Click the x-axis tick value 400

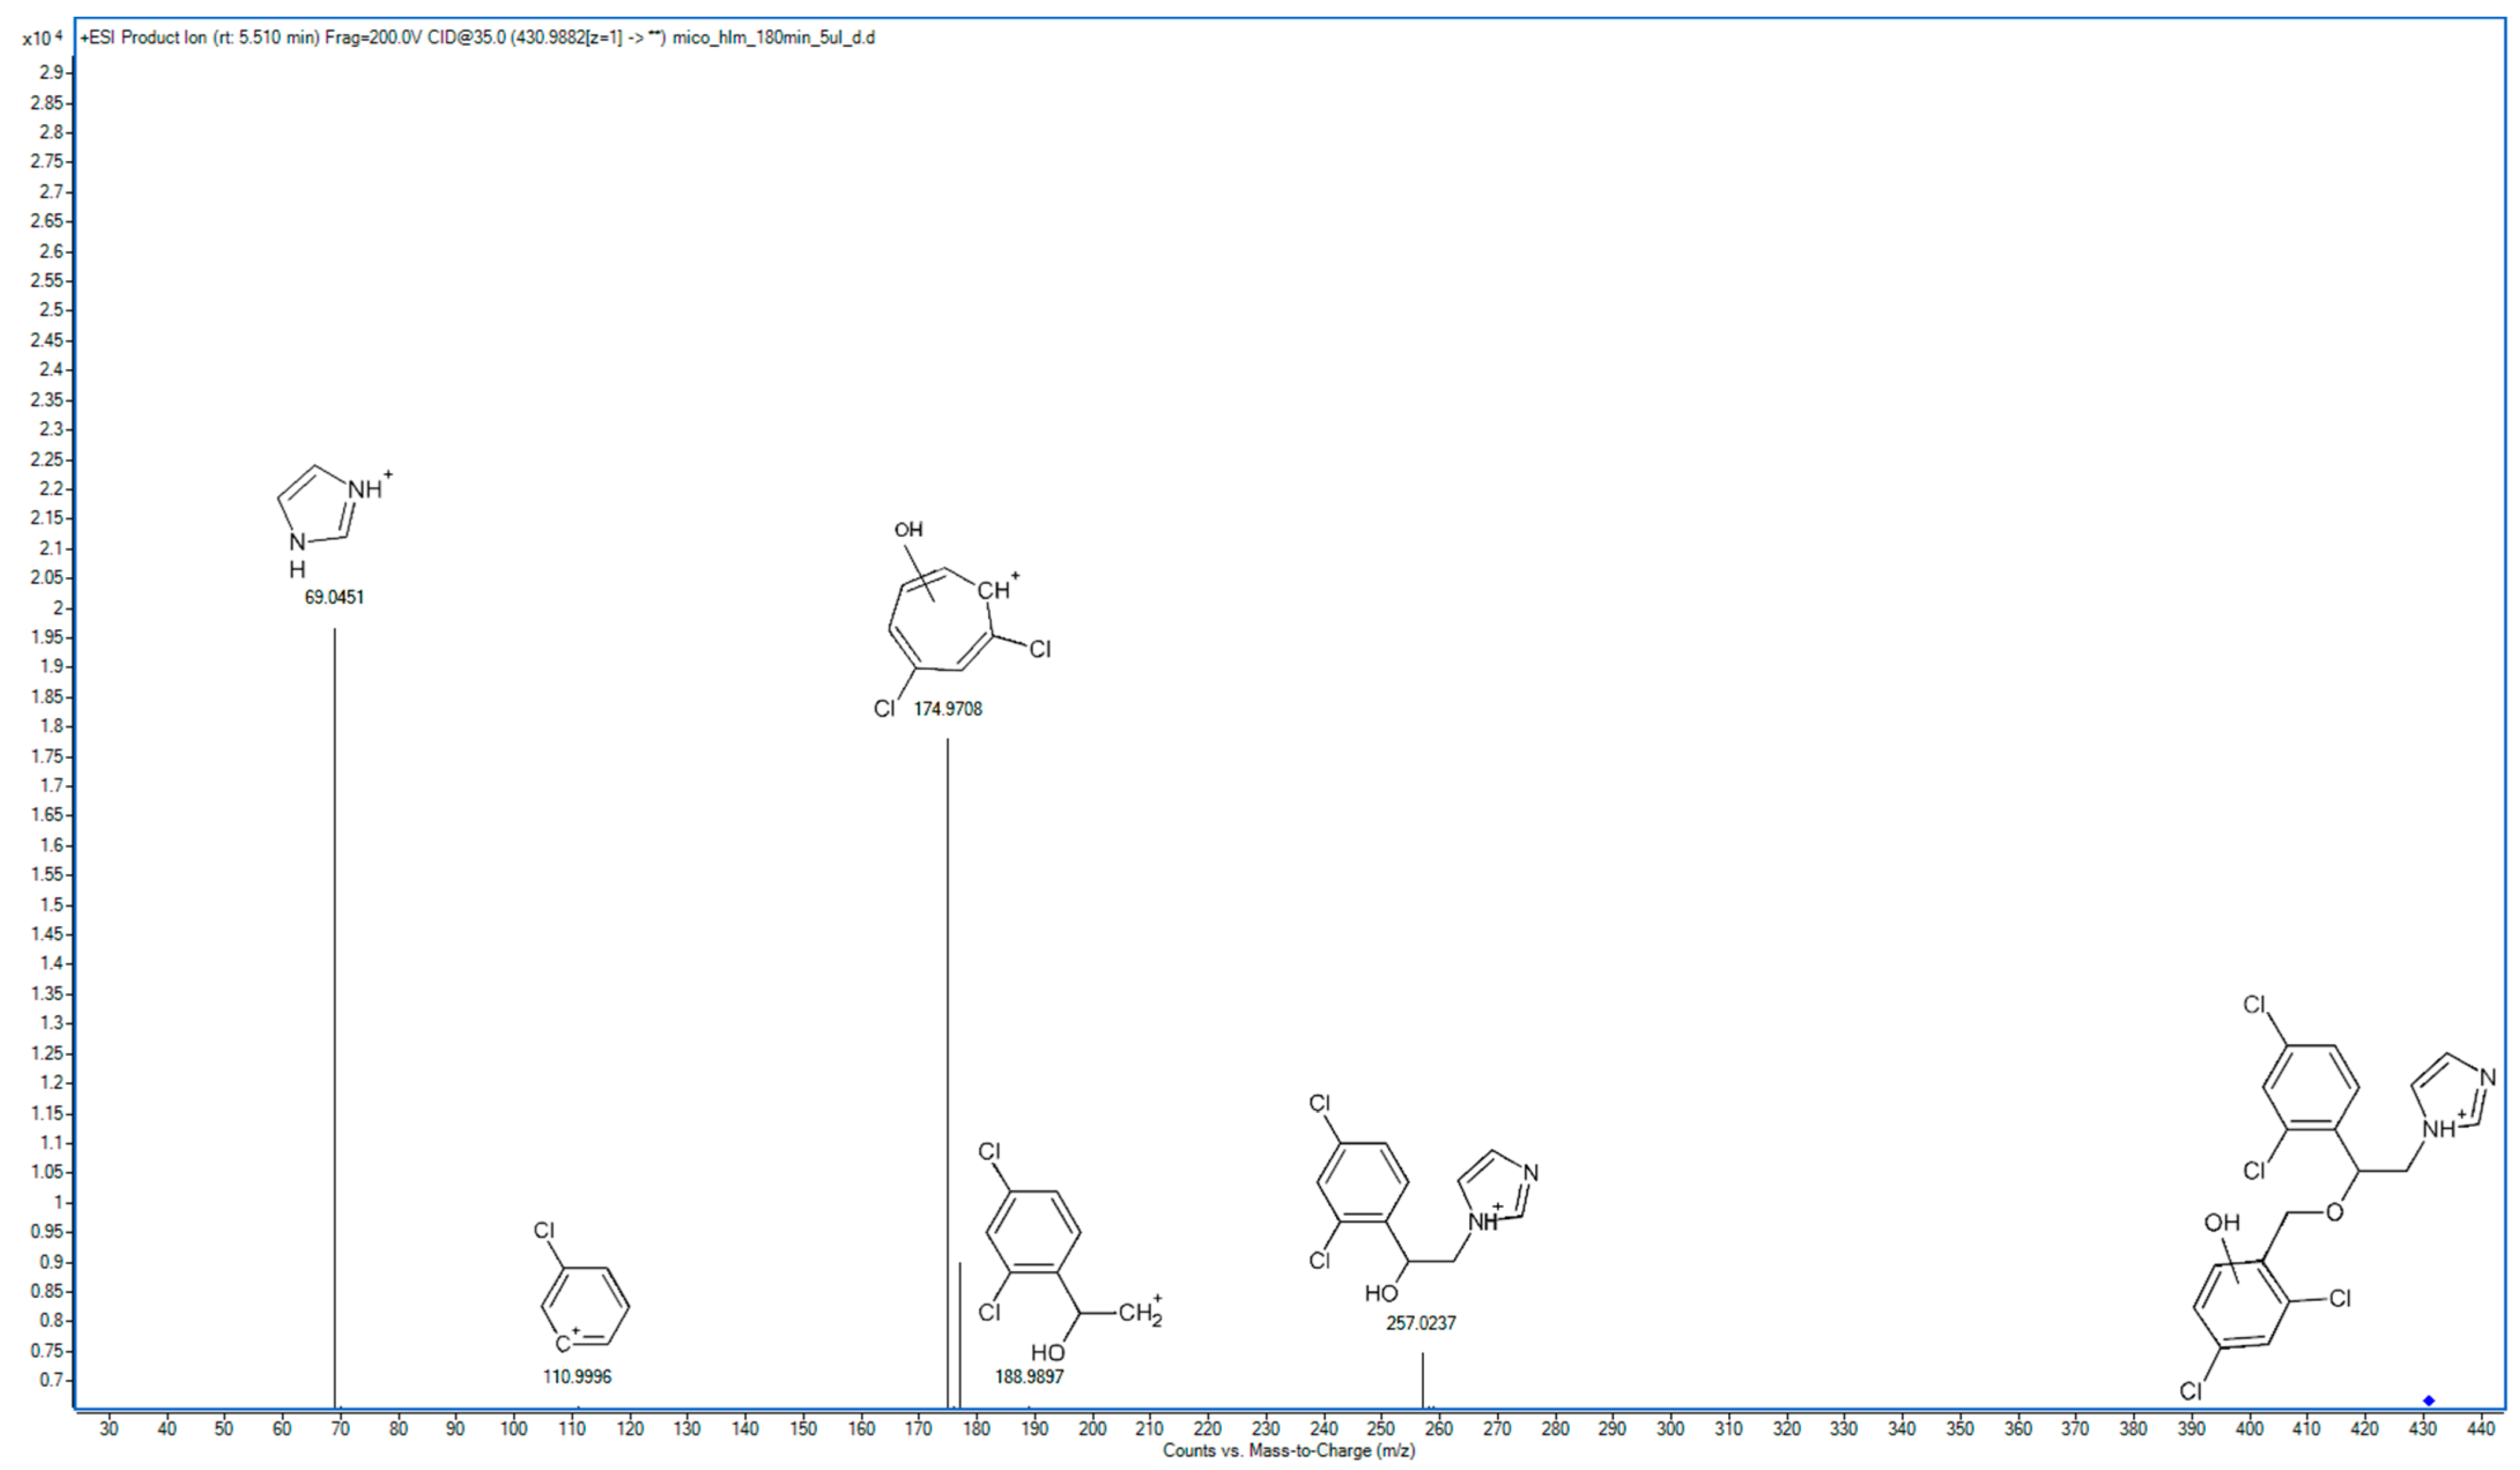2249,1429
